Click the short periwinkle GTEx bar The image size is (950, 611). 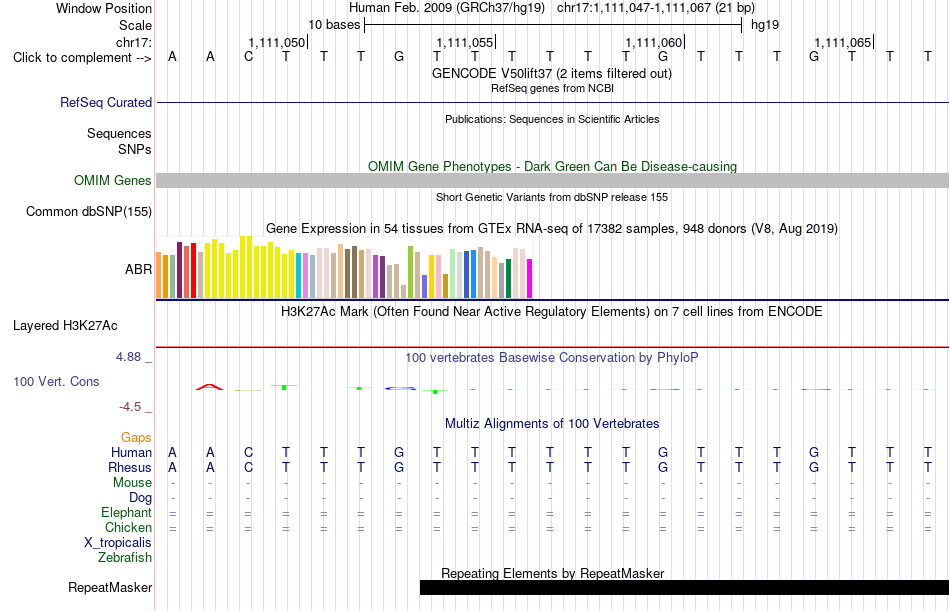click(x=425, y=286)
